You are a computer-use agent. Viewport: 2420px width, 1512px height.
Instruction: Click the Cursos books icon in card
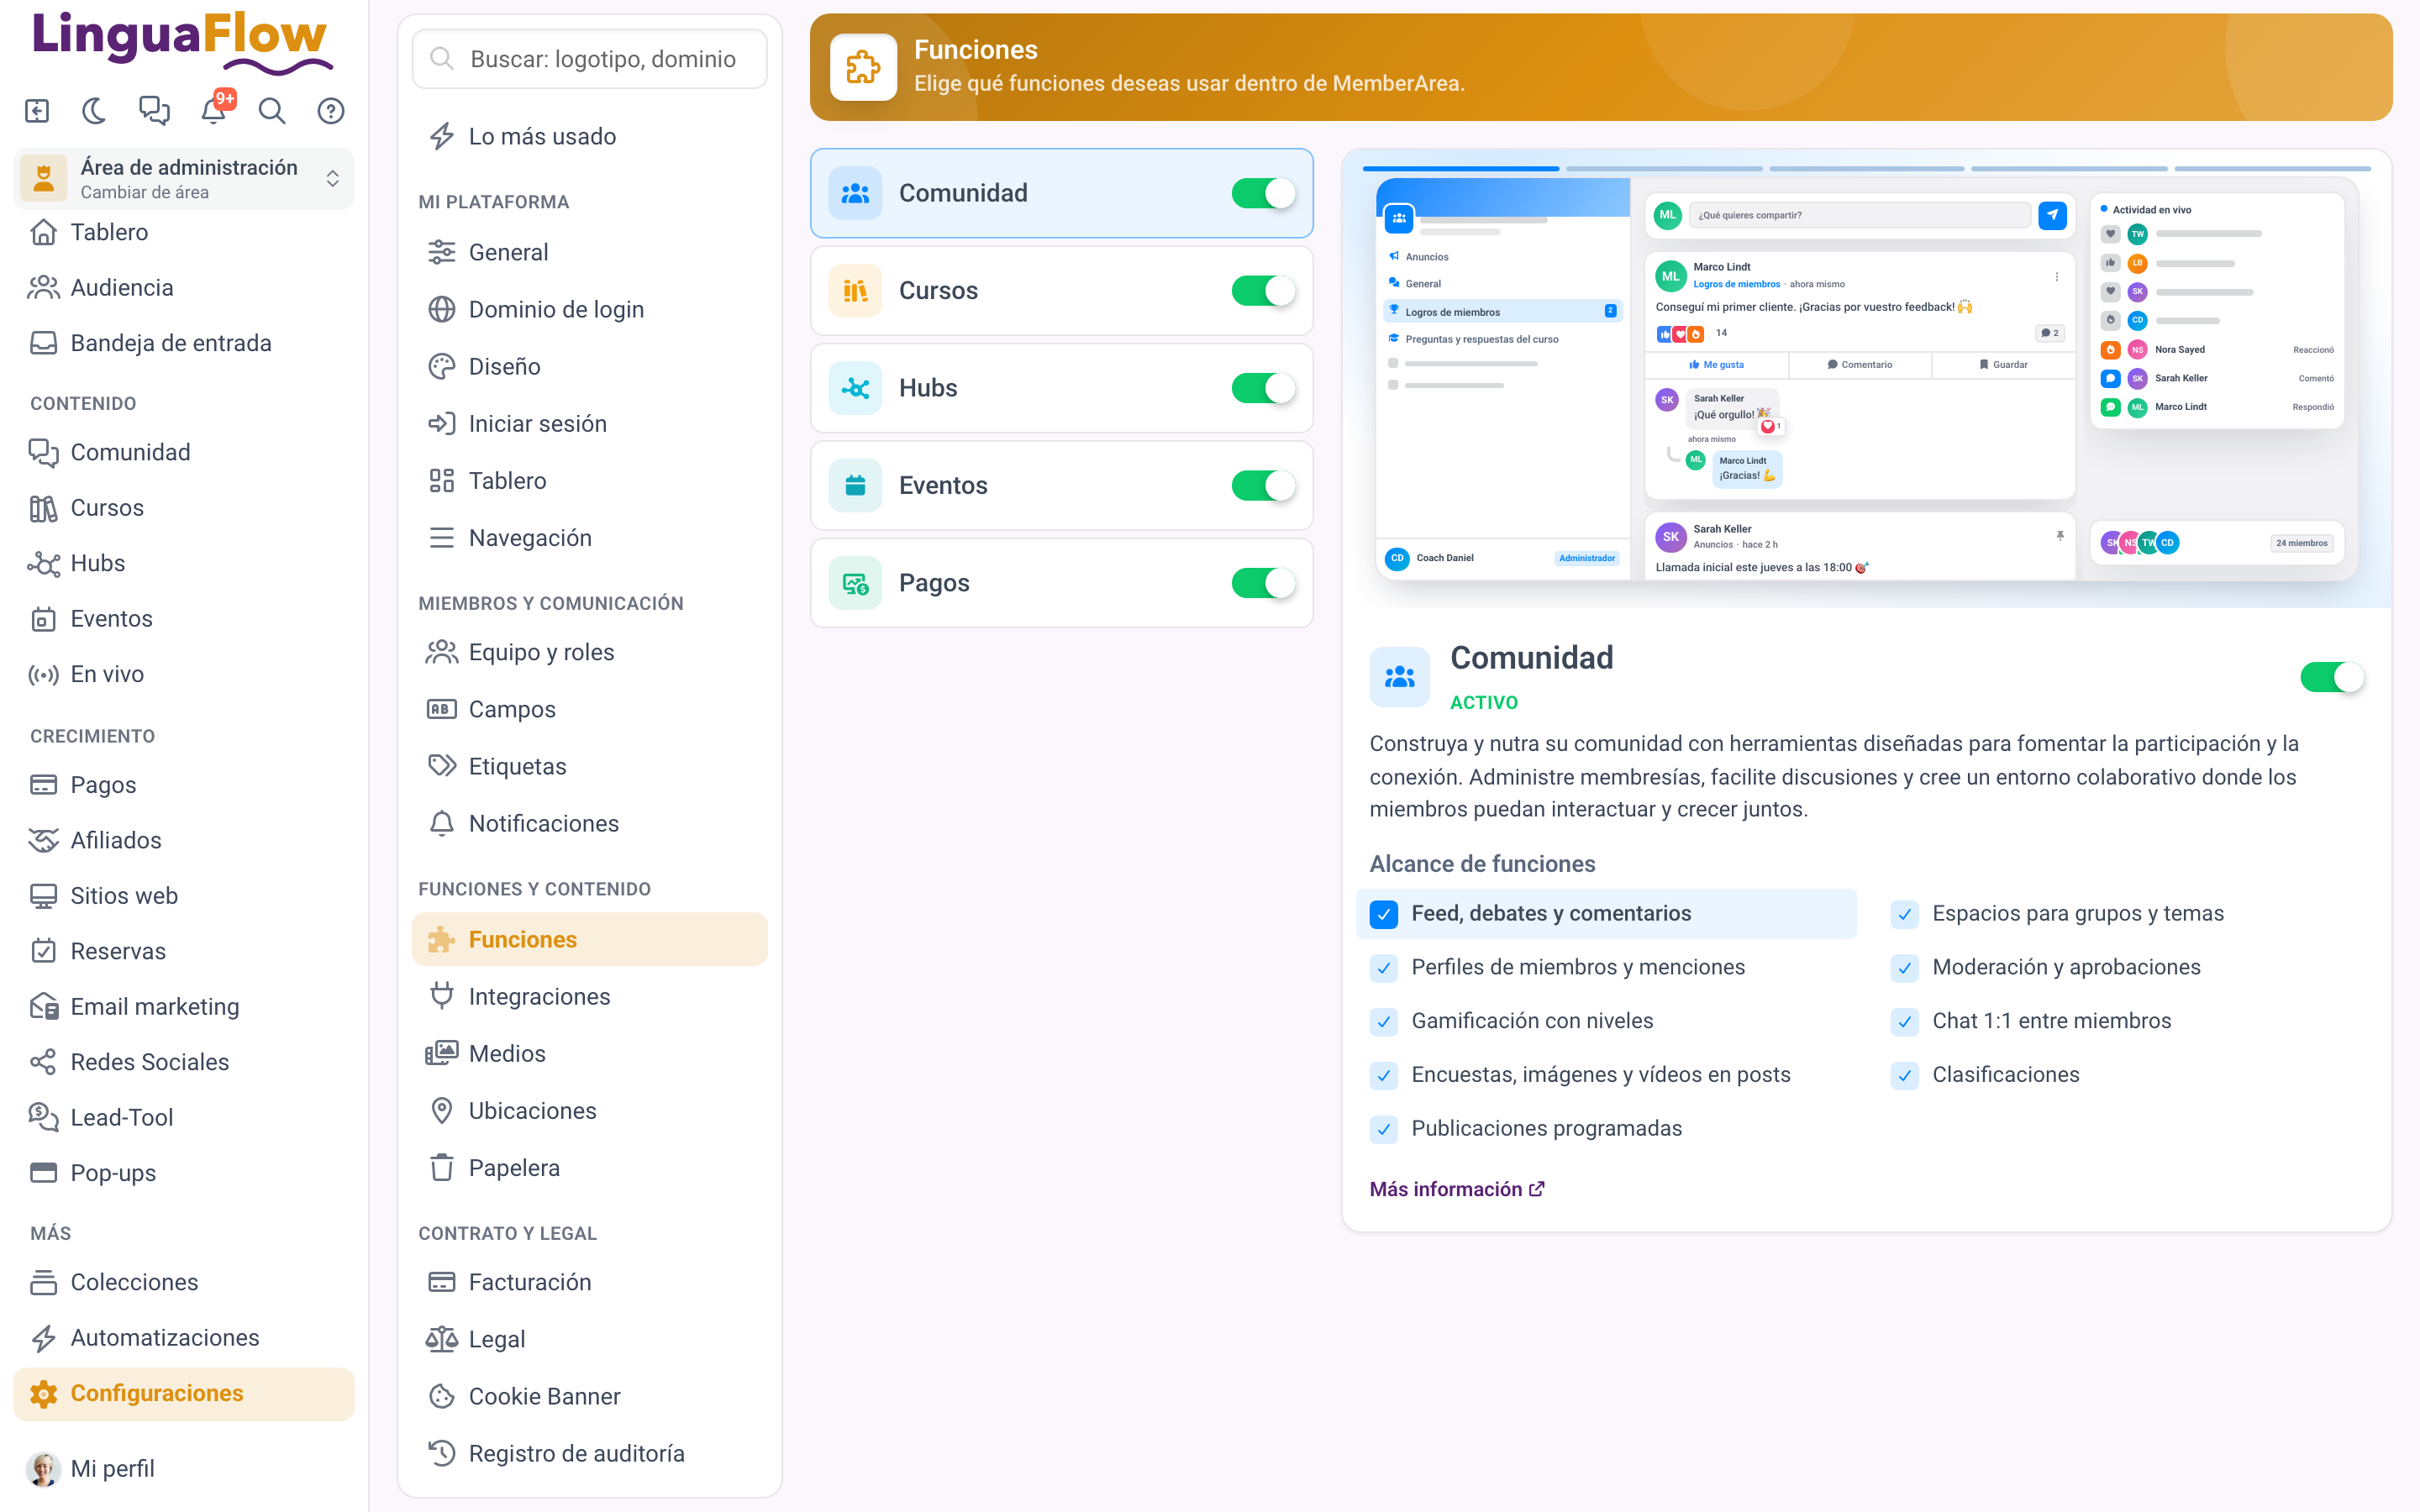point(855,291)
